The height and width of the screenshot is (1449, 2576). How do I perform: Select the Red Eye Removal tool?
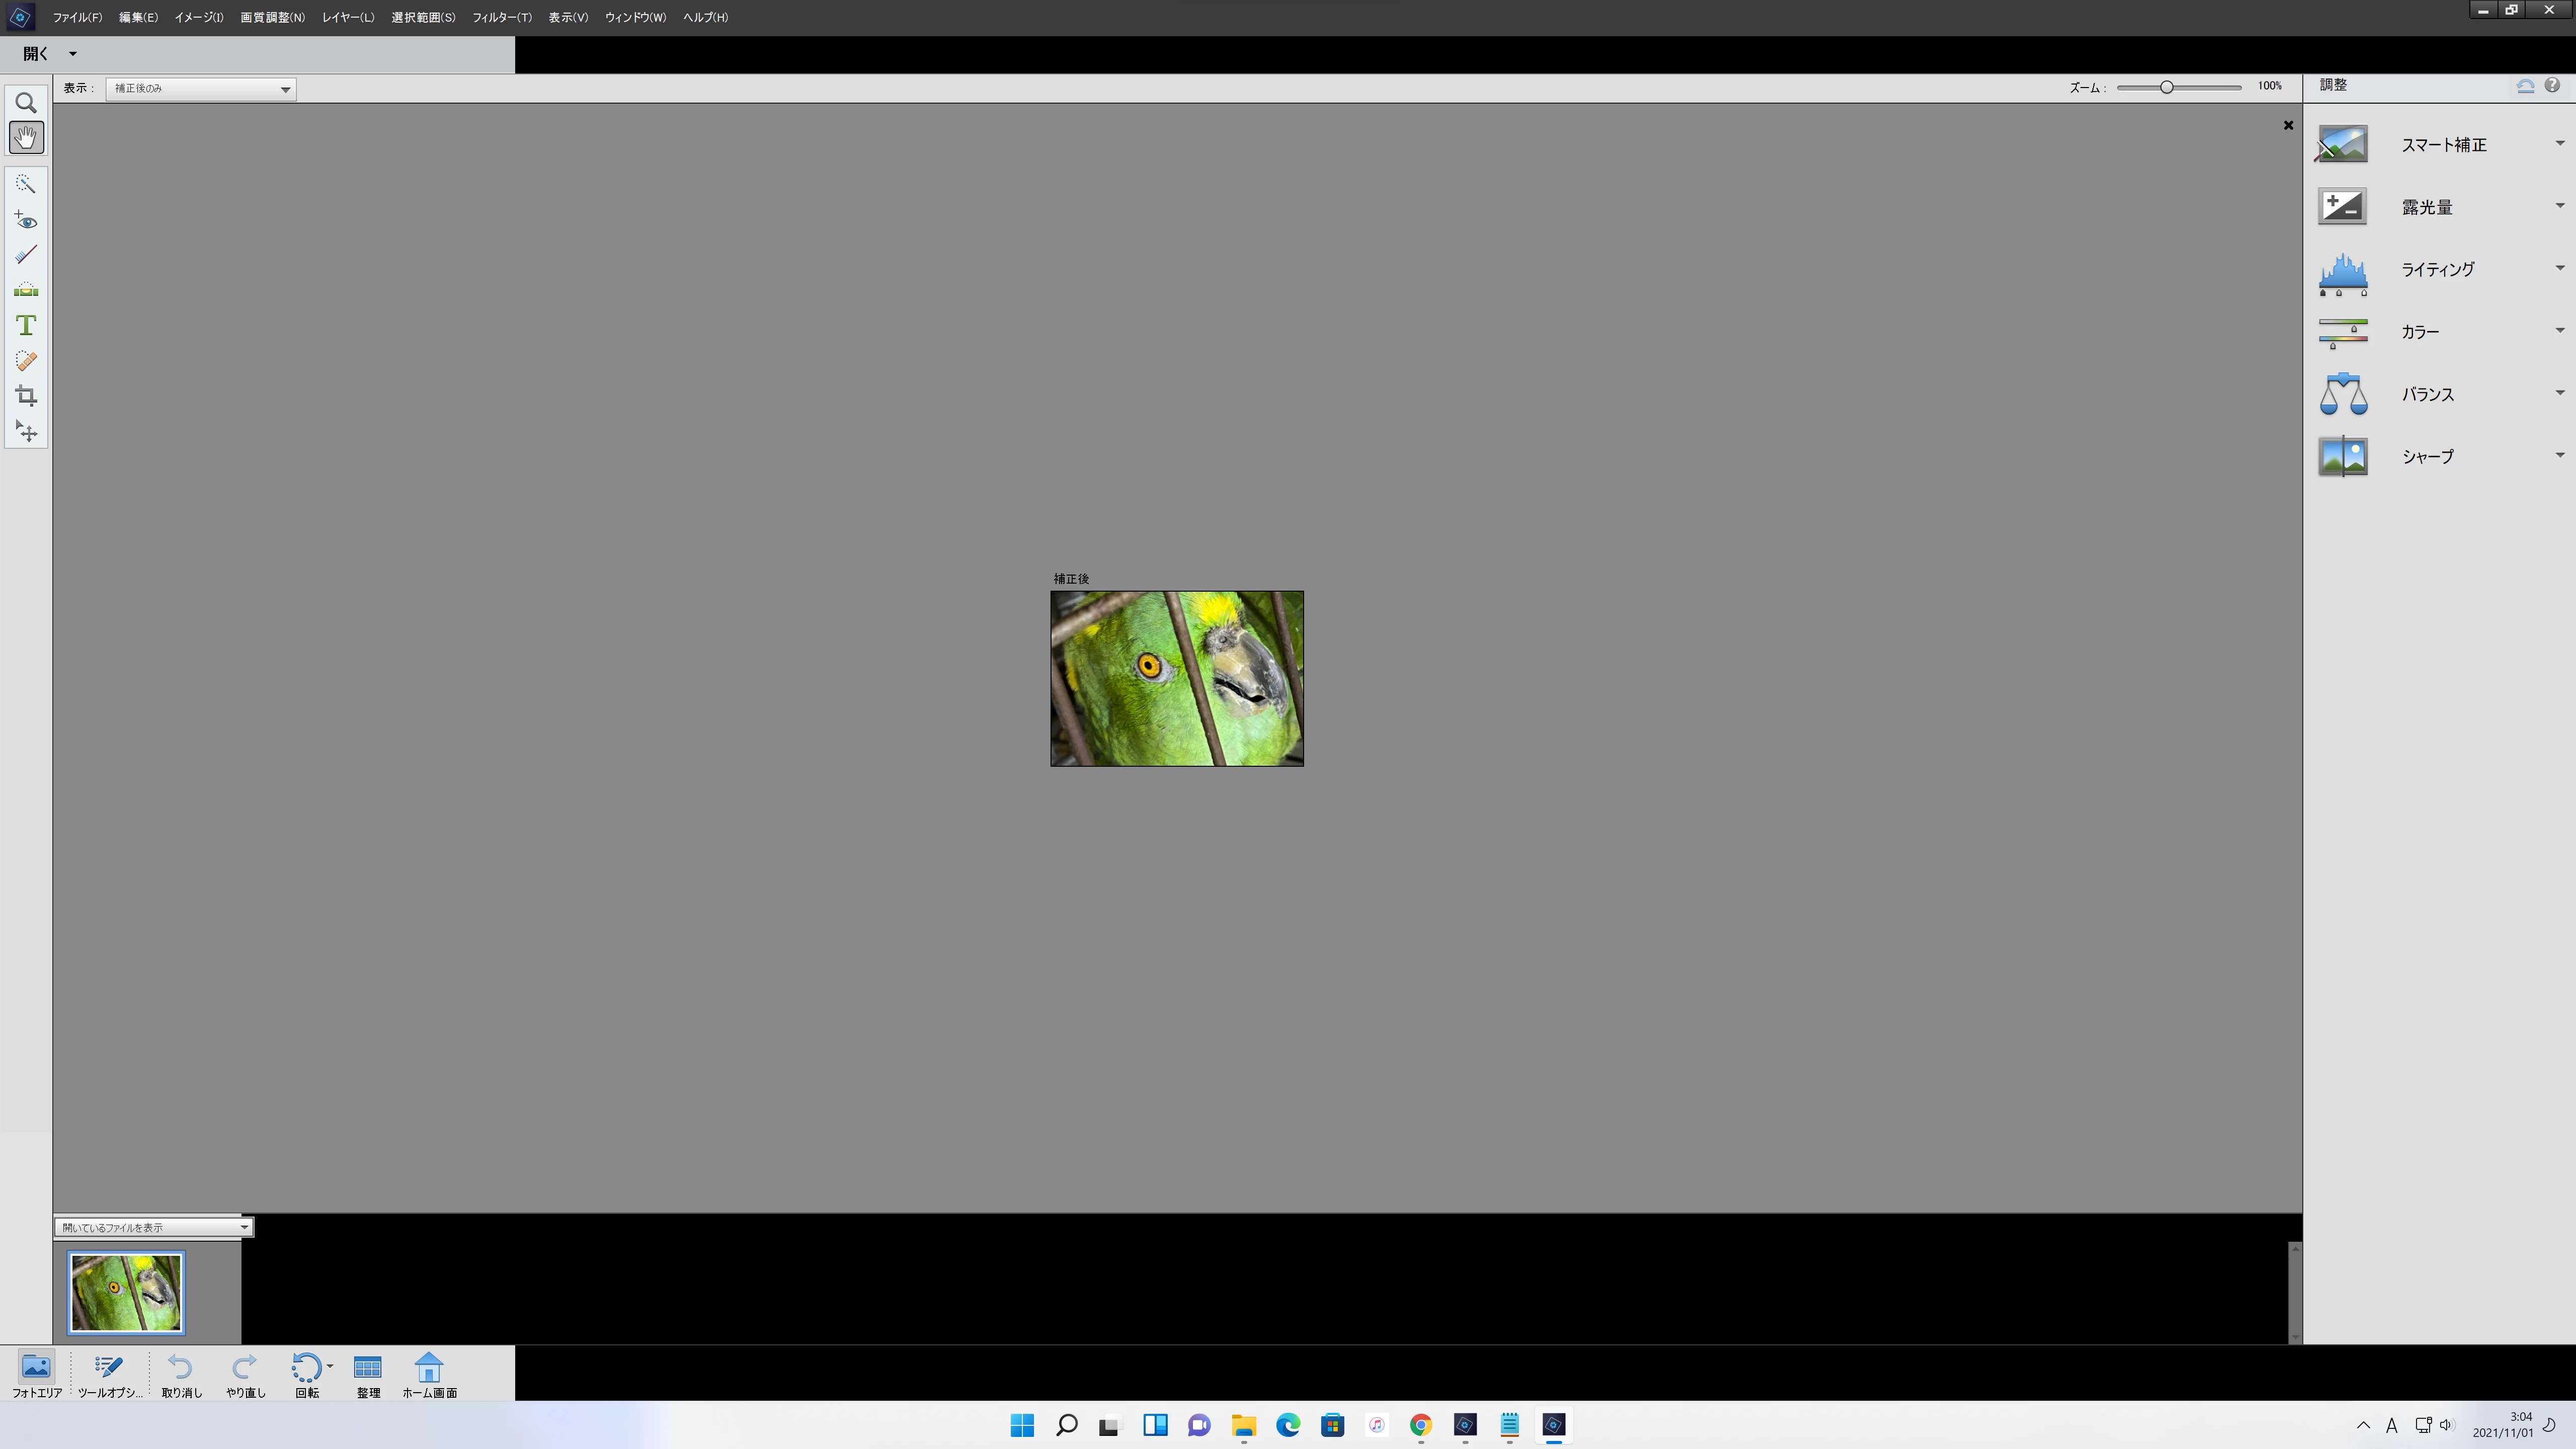26,220
